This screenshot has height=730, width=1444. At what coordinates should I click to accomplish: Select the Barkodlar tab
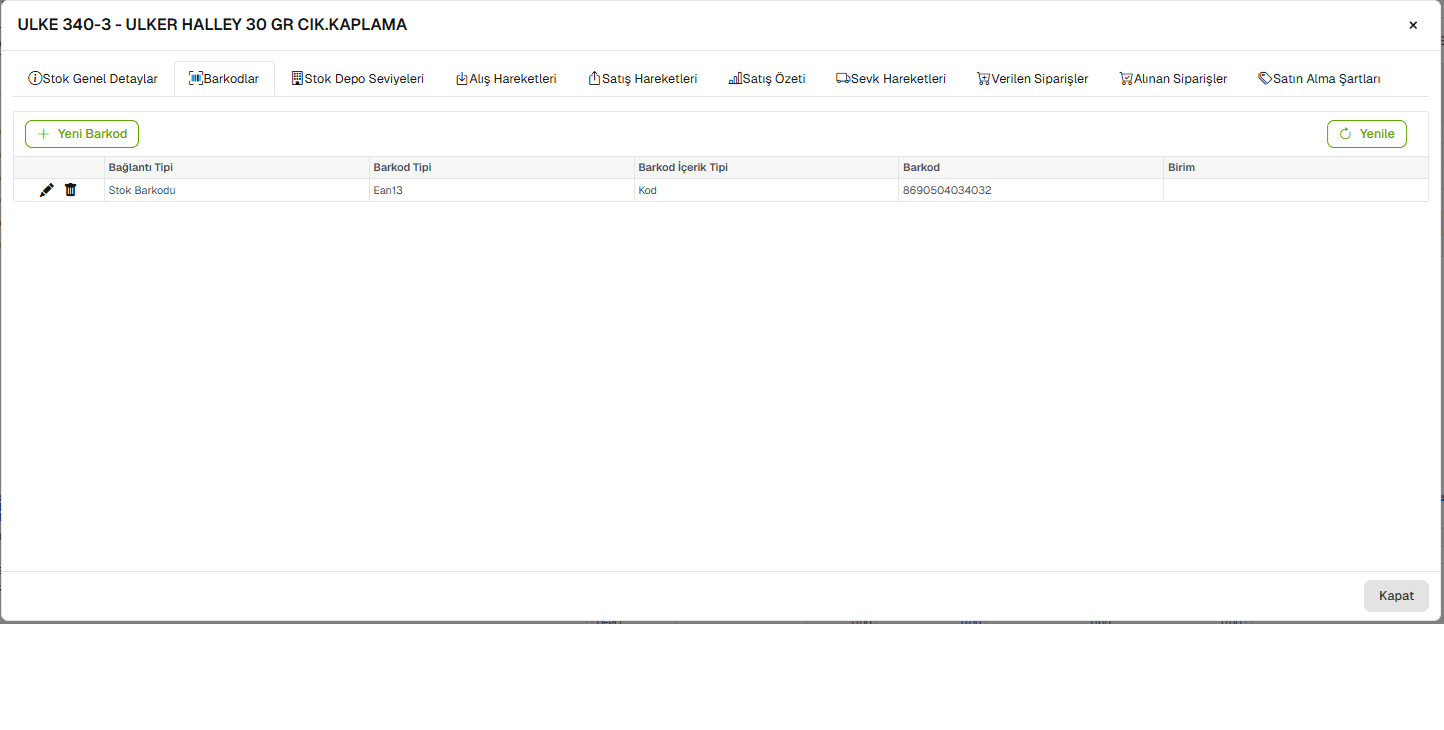coord(224,79)
